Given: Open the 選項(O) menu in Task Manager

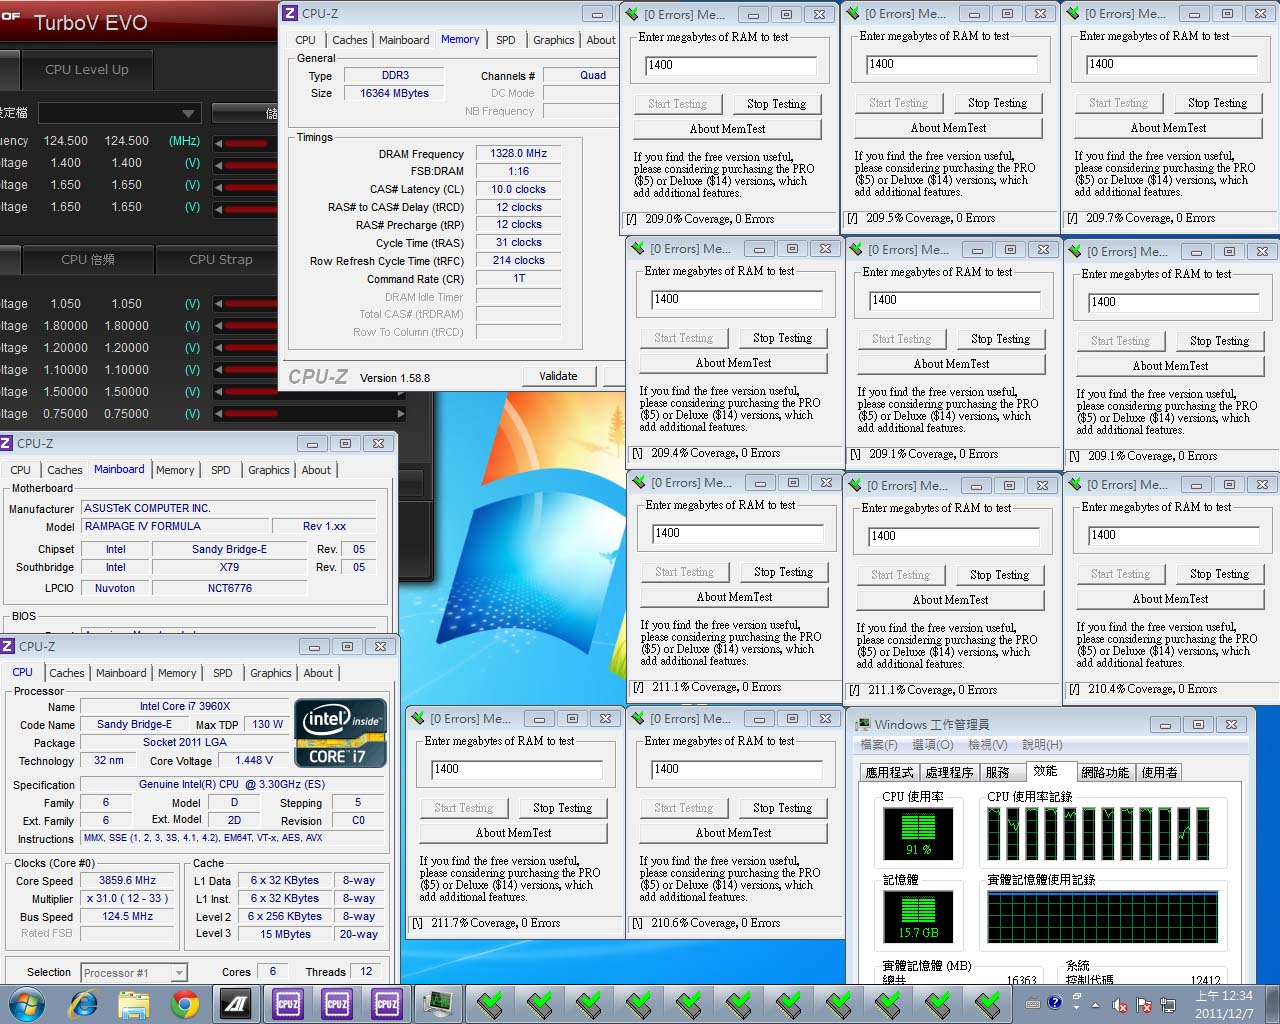Looking at the screenshot, I should pos(932,745).
